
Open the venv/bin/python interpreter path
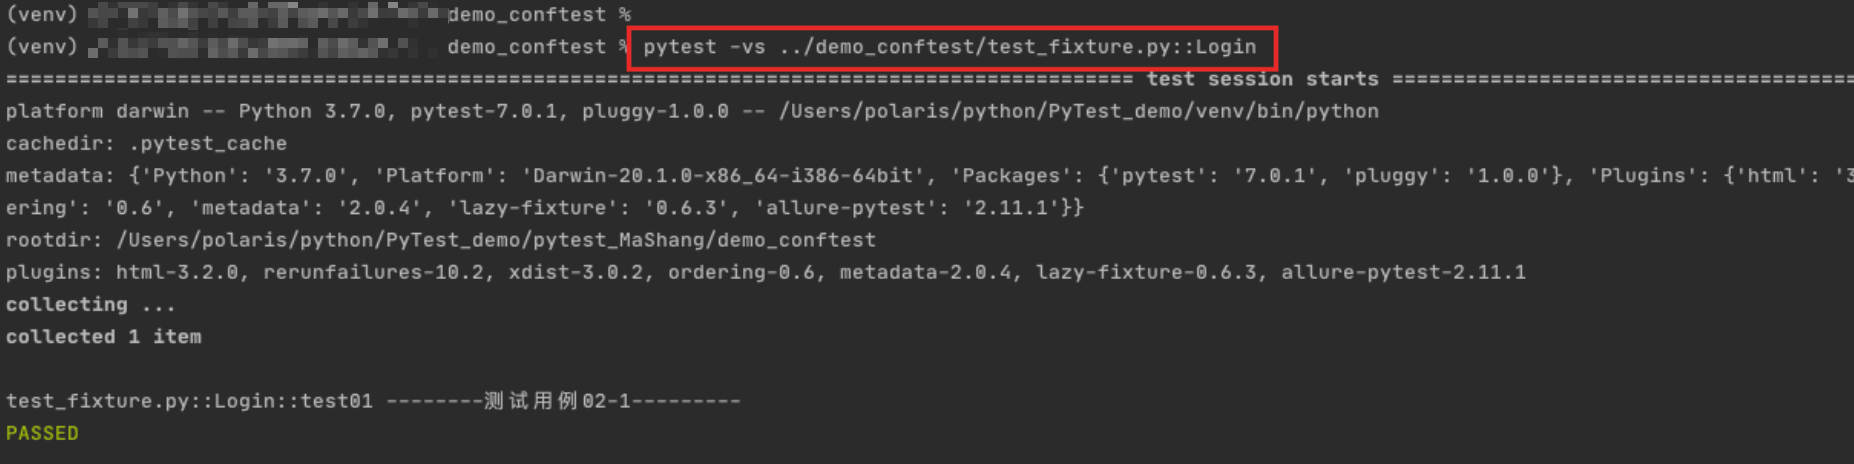1078,111
